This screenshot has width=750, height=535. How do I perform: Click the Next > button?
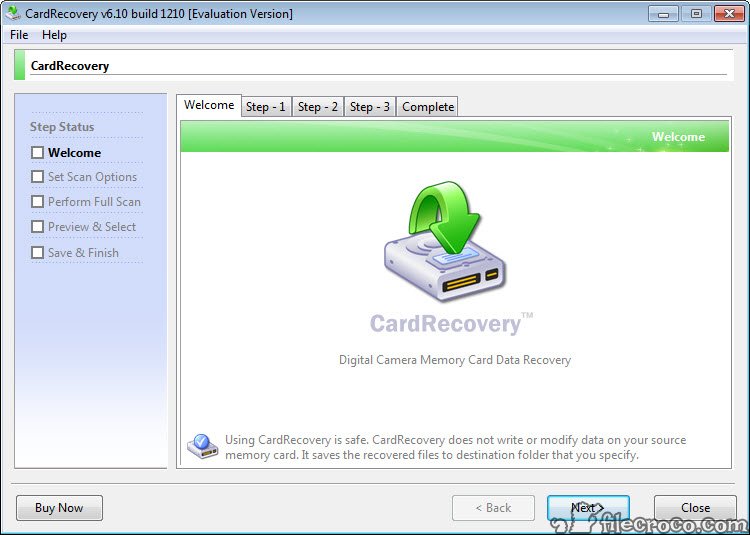click(x=588, y=508)
